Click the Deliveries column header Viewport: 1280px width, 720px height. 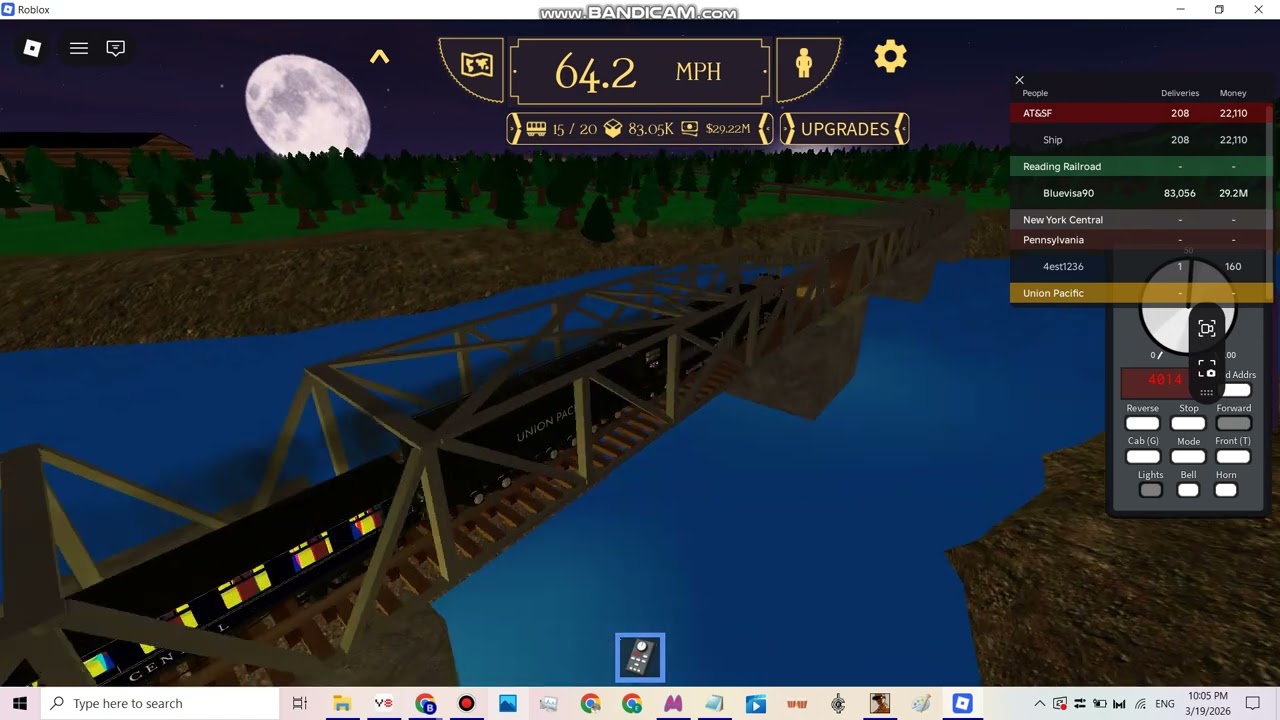1180,93
